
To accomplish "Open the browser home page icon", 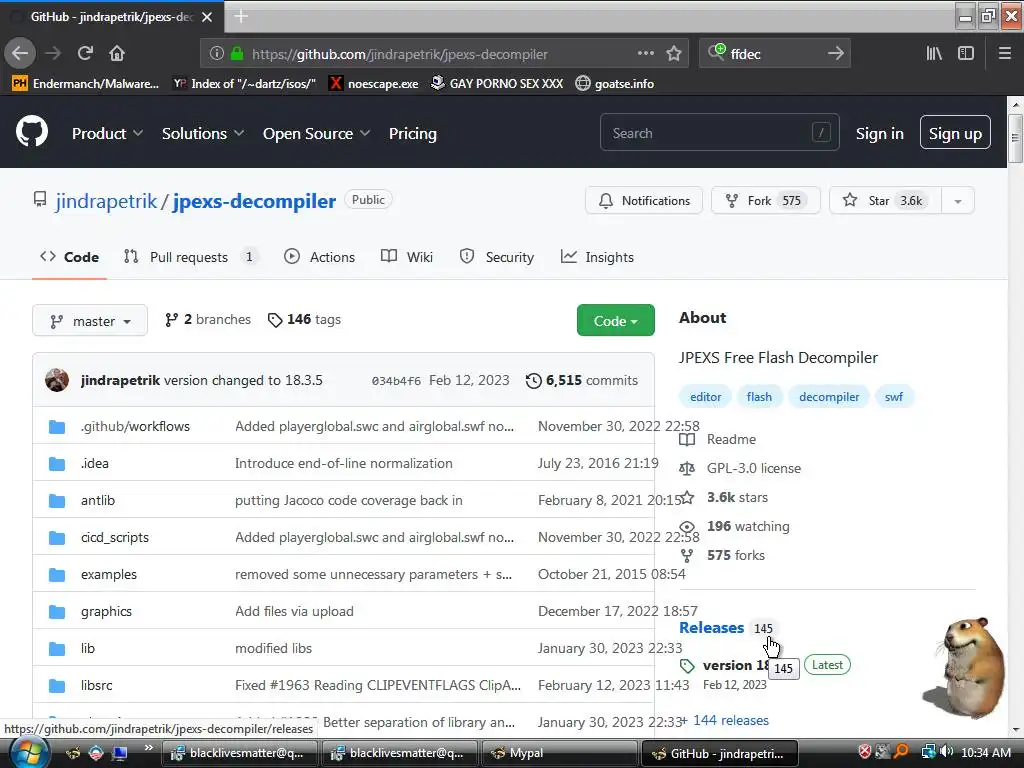I will coord(117,53).
